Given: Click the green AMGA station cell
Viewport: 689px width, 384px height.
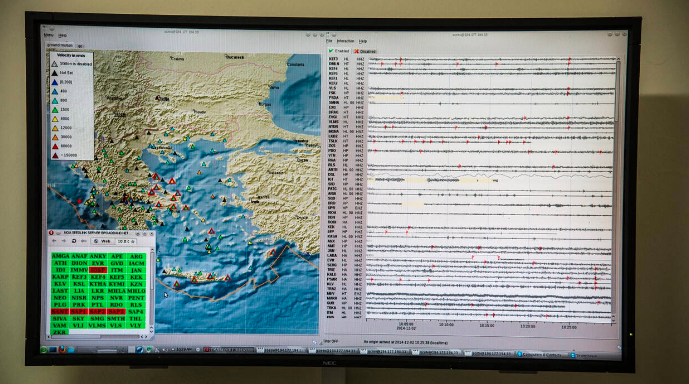Looking at the screenshot, I should pyautogui.click(x=60, y=256).
